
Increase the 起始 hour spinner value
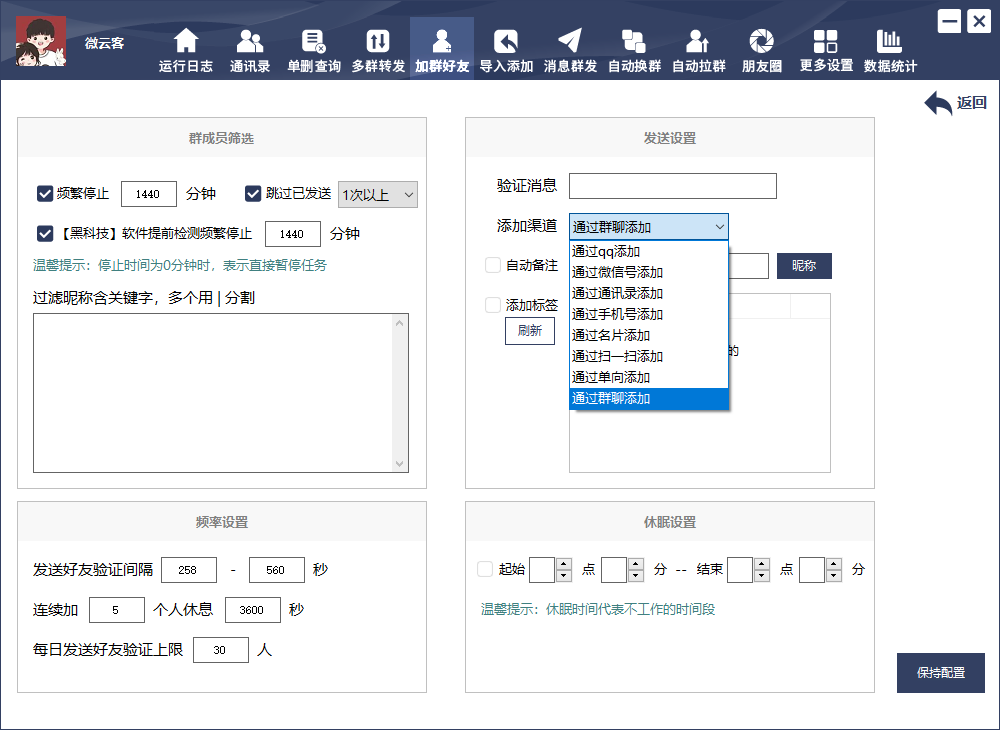pos(563,564)
